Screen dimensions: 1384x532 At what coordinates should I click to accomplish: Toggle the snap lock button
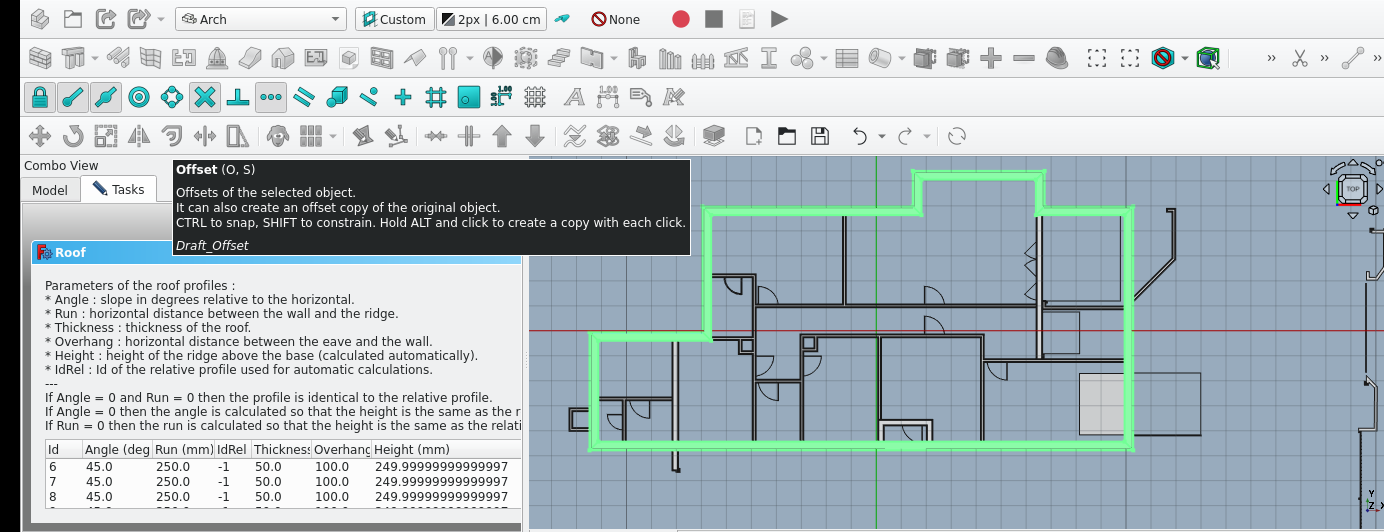click(x=40, y=97)
